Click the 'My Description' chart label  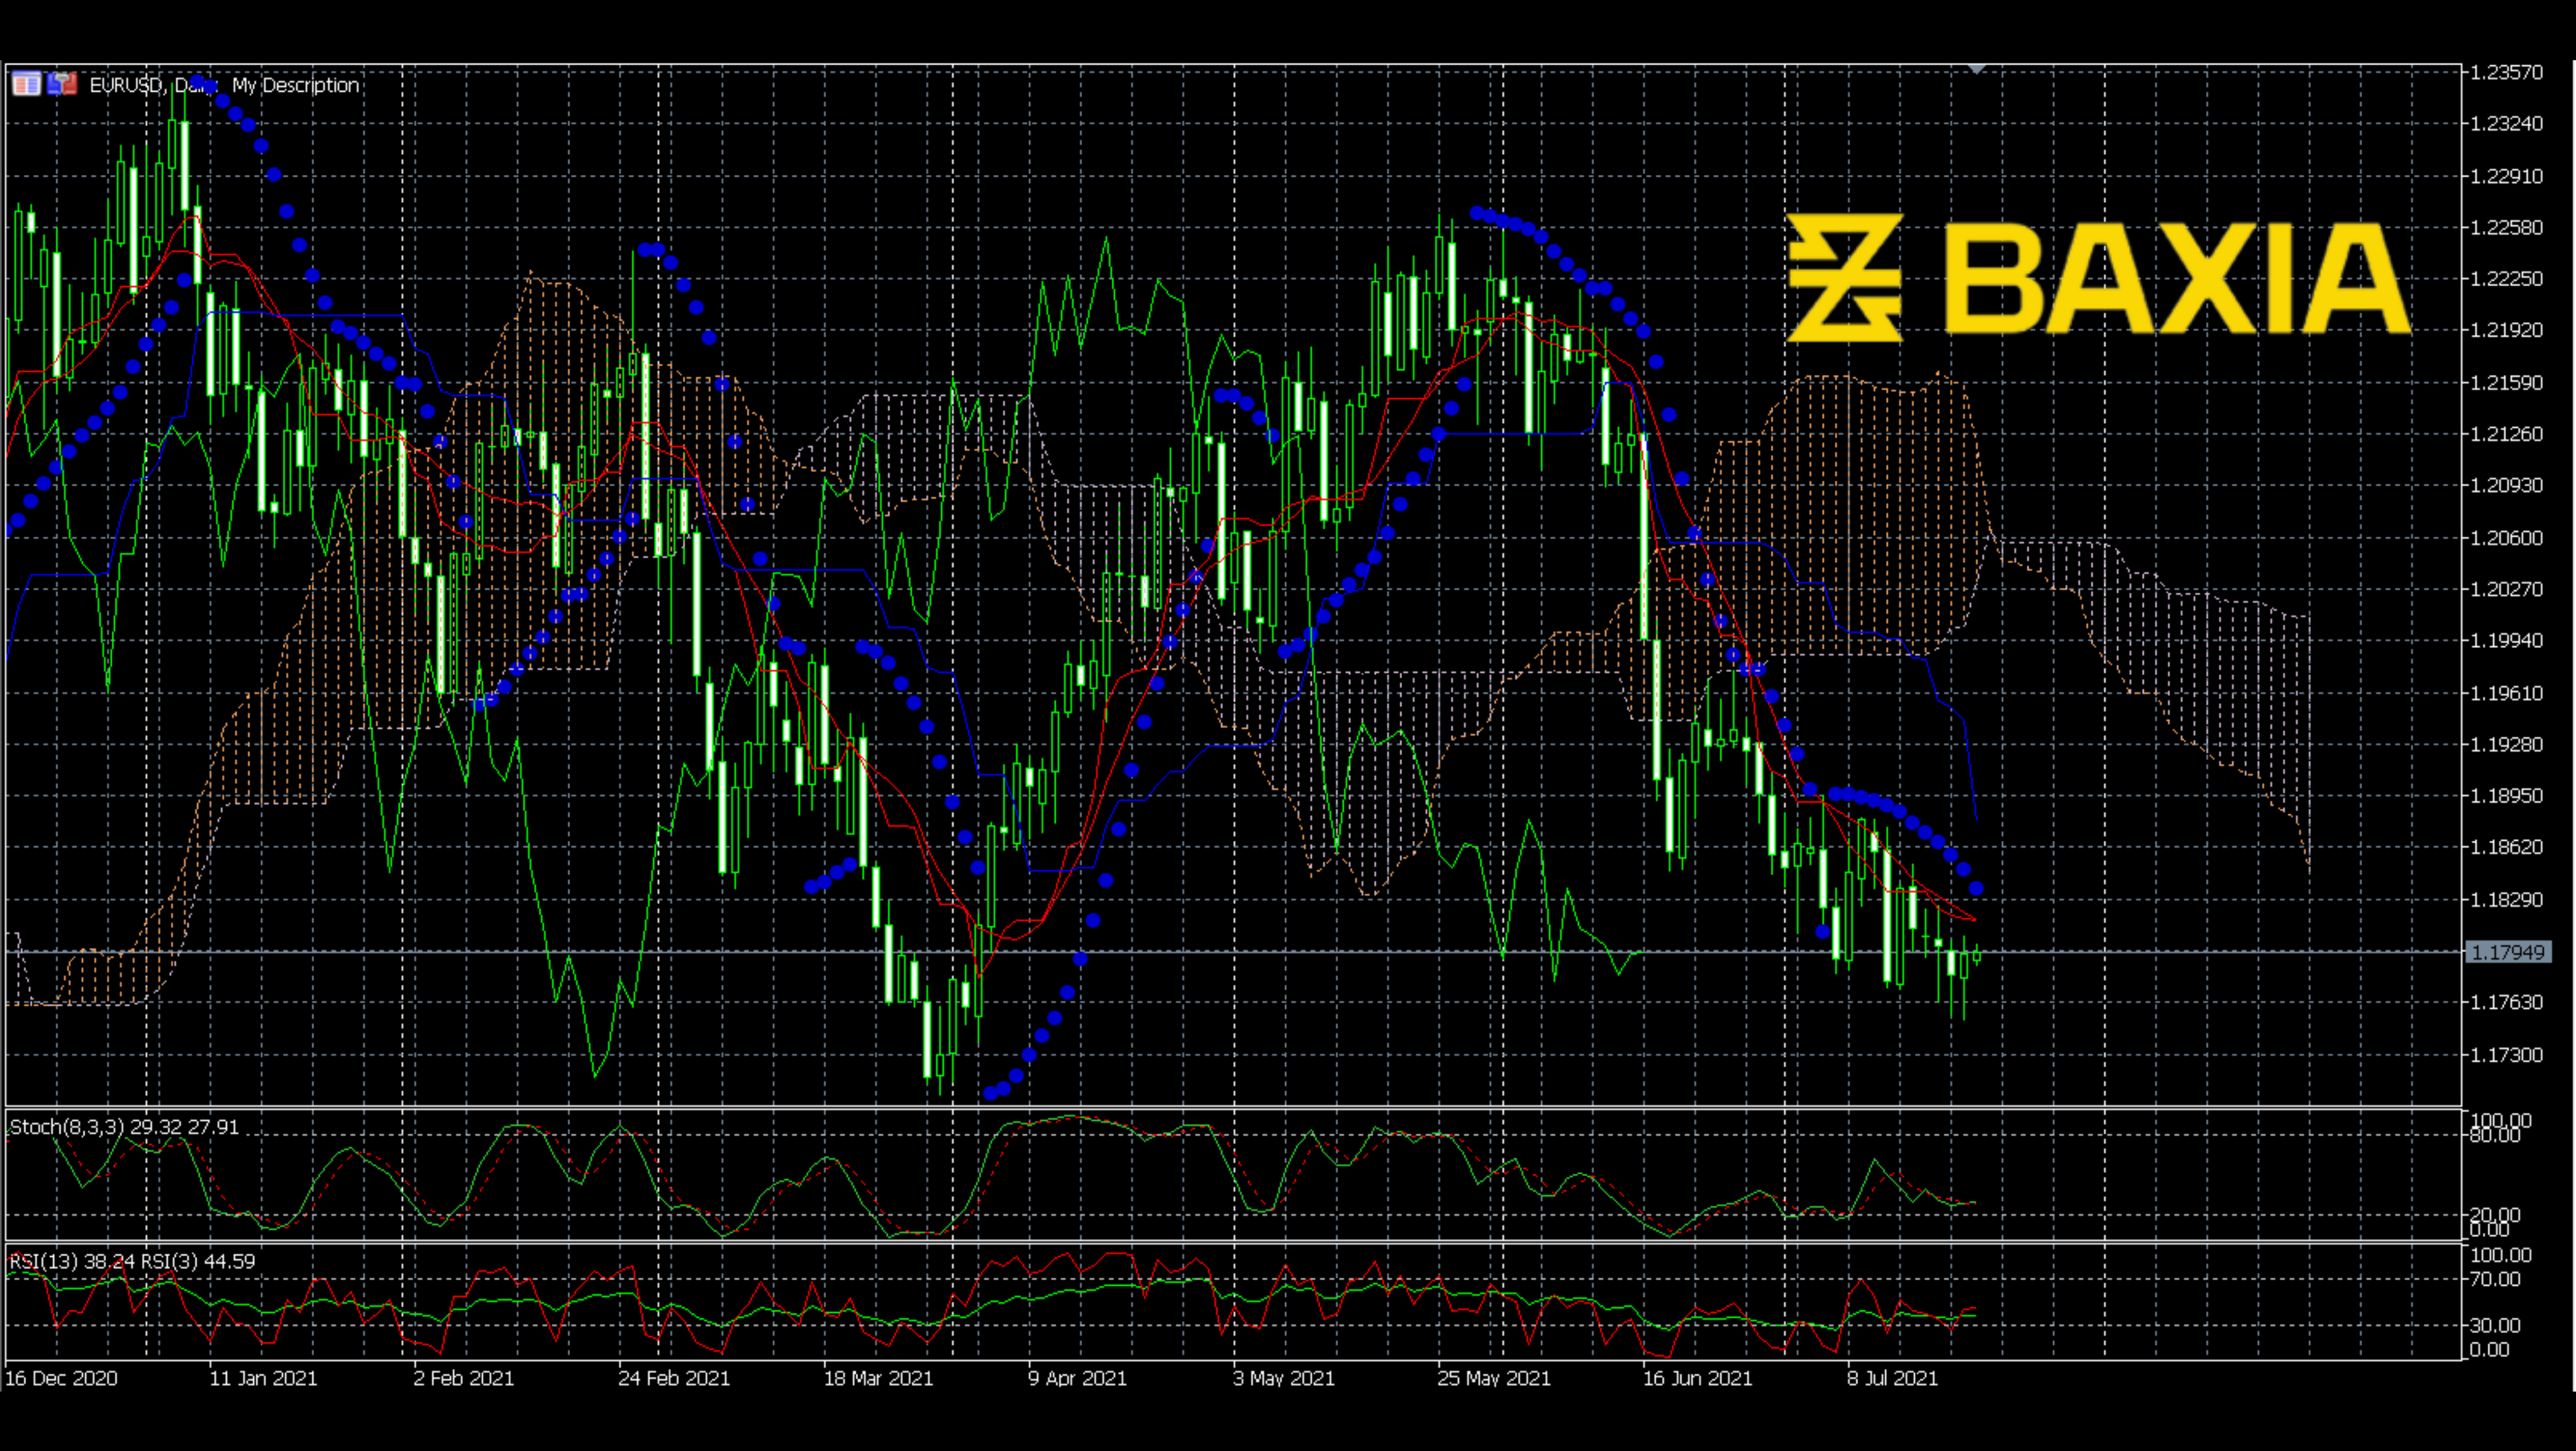[x=296, y=85]
